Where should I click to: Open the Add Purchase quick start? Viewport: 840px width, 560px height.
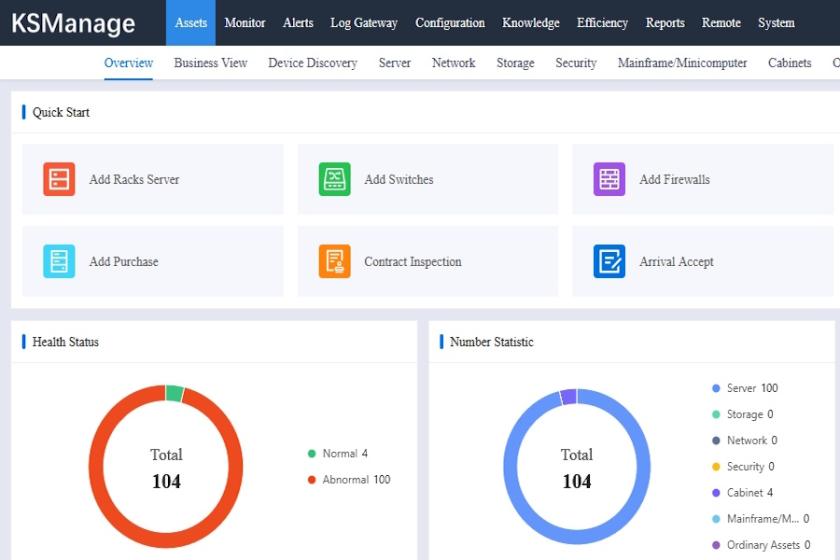153,261
